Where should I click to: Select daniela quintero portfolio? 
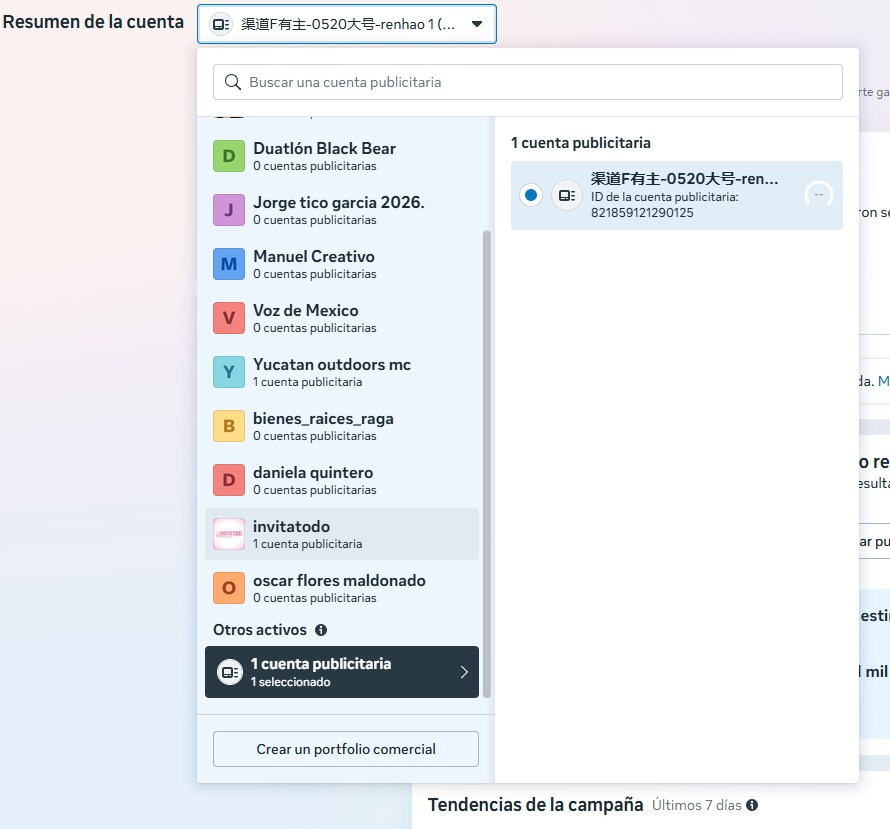click(x=342, y=480)
